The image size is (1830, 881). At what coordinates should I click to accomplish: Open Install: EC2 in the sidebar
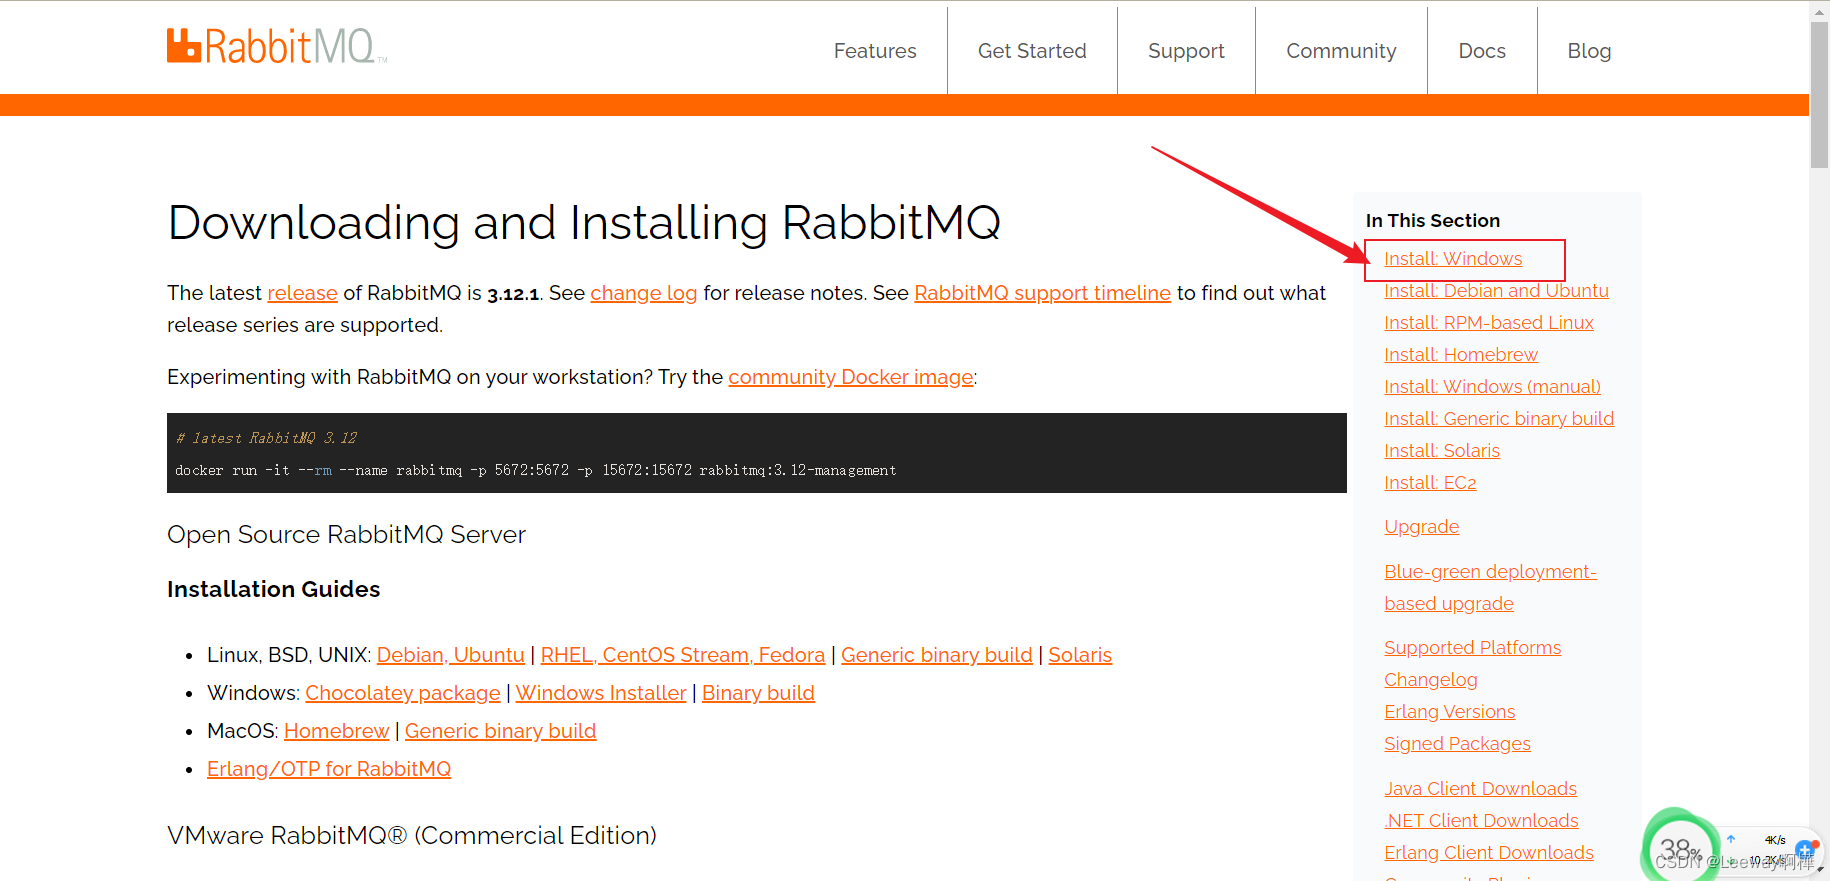coord(1430,483)
